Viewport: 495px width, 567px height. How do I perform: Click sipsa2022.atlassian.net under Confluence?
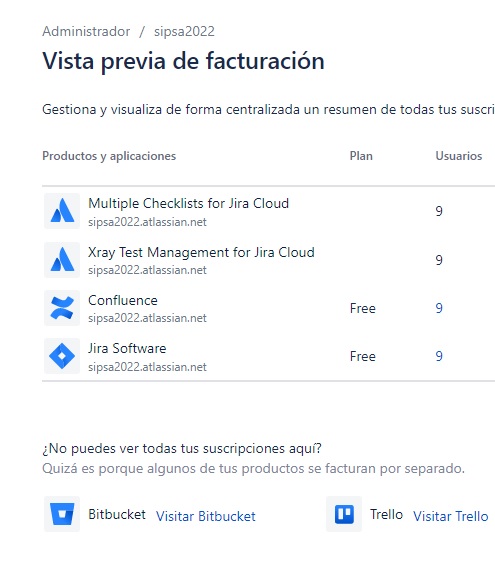[x=148, y=318]
